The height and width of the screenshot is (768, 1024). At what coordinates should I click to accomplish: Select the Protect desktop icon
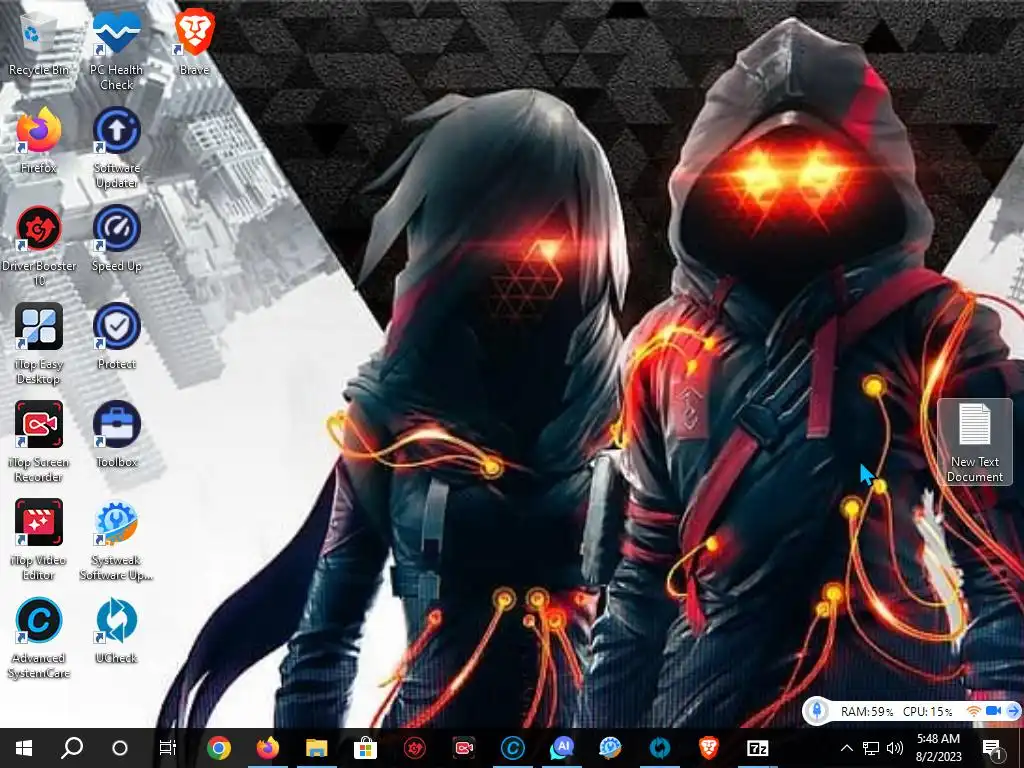tap(116, 337)
